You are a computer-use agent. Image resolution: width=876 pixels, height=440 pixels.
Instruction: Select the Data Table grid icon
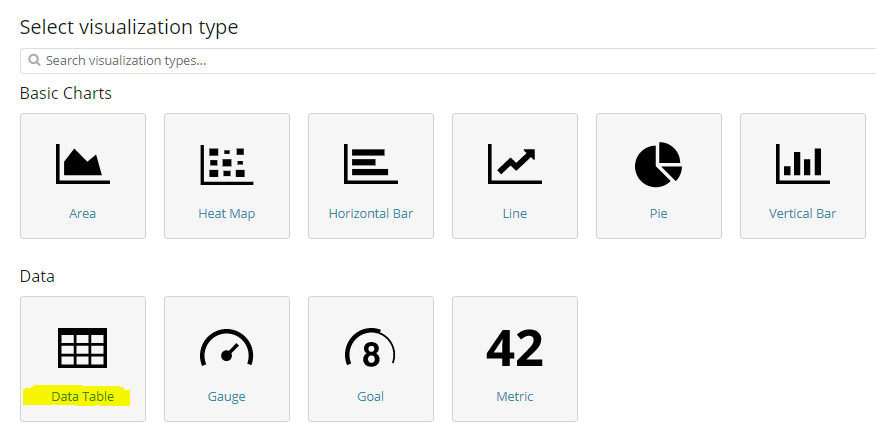click(x=83, y=347)
